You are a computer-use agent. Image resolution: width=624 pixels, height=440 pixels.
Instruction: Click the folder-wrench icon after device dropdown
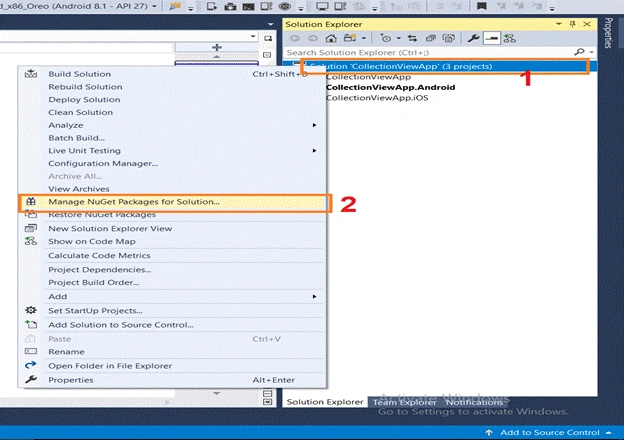[x=175, y=6]
